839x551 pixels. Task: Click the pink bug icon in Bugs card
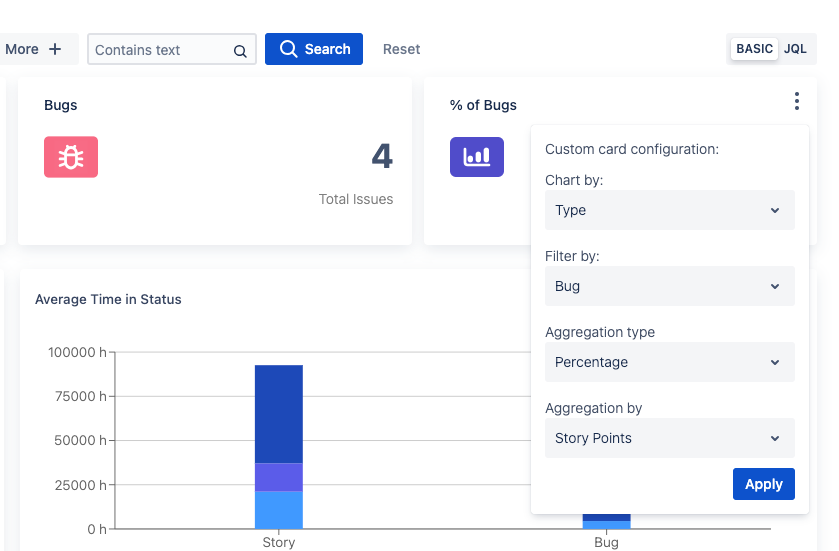(71, 157)
